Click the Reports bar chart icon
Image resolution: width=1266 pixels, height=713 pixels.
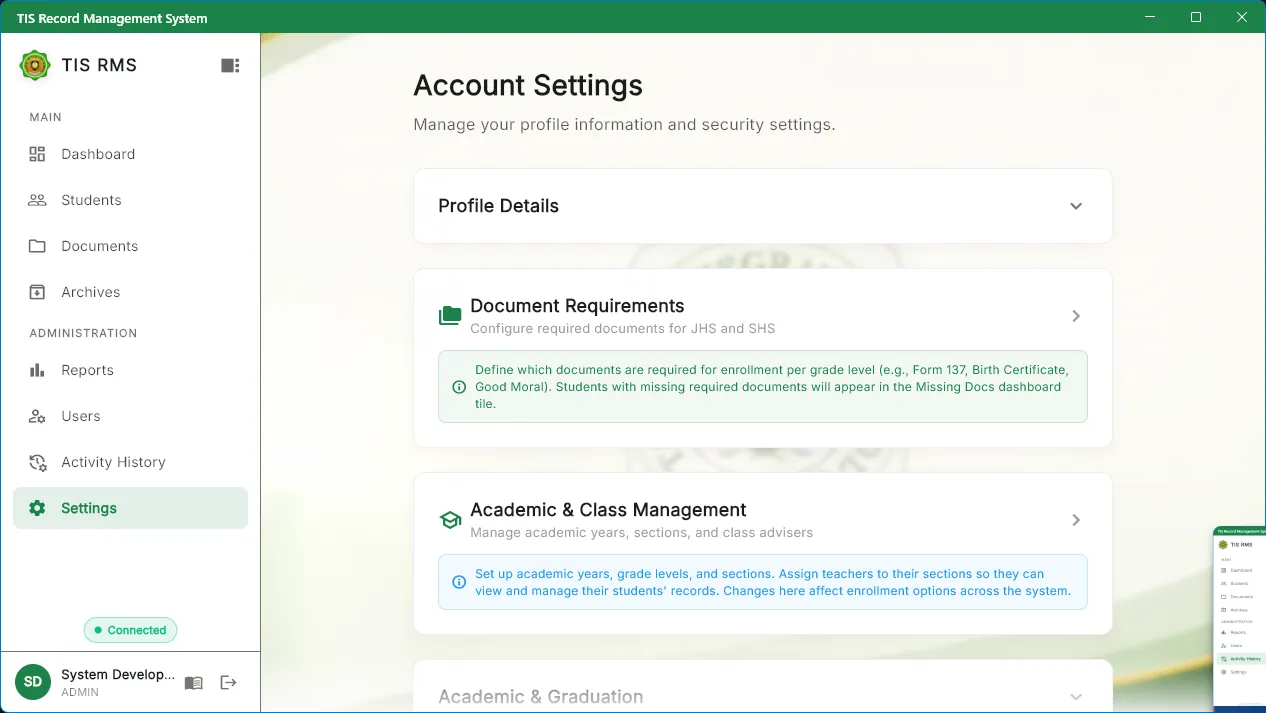pos(37,370)
